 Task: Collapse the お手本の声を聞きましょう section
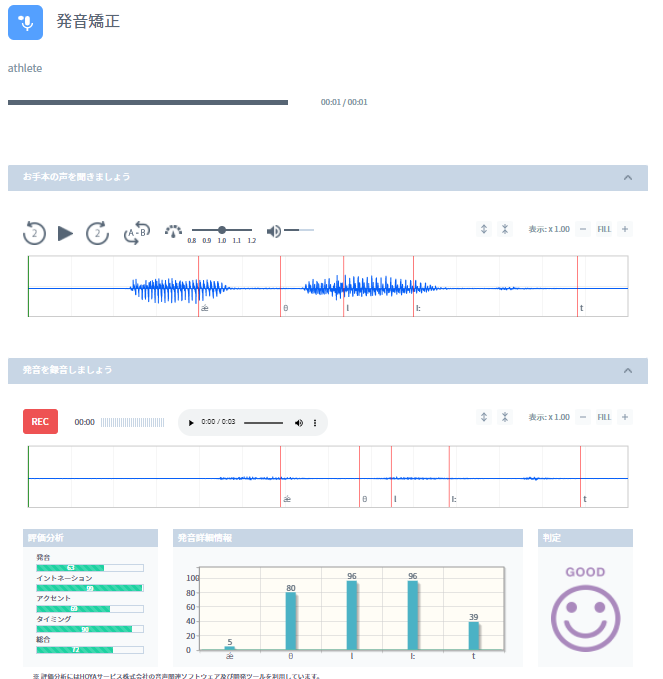[x=627, y=178]
